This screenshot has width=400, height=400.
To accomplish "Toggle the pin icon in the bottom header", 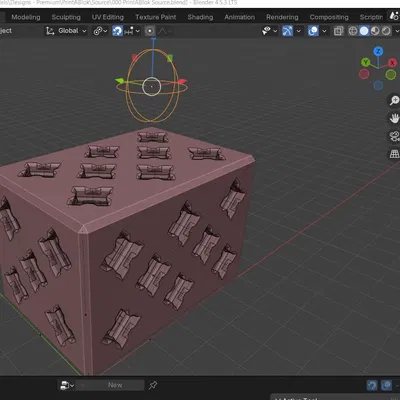I will [153, 385].
